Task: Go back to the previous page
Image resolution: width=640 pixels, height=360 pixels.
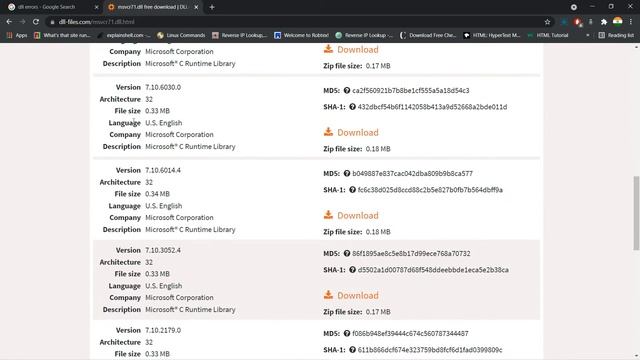Action: click(9, 22)
